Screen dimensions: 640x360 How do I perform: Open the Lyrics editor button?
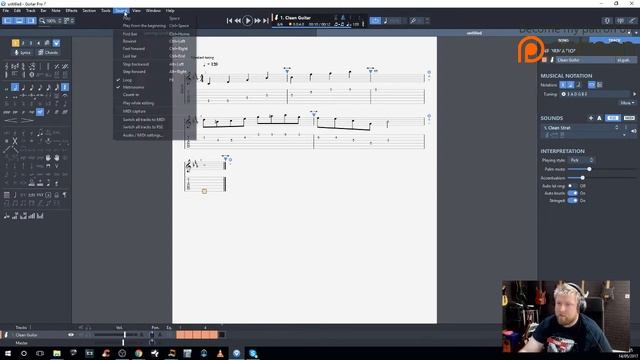(x=23, y=53)
